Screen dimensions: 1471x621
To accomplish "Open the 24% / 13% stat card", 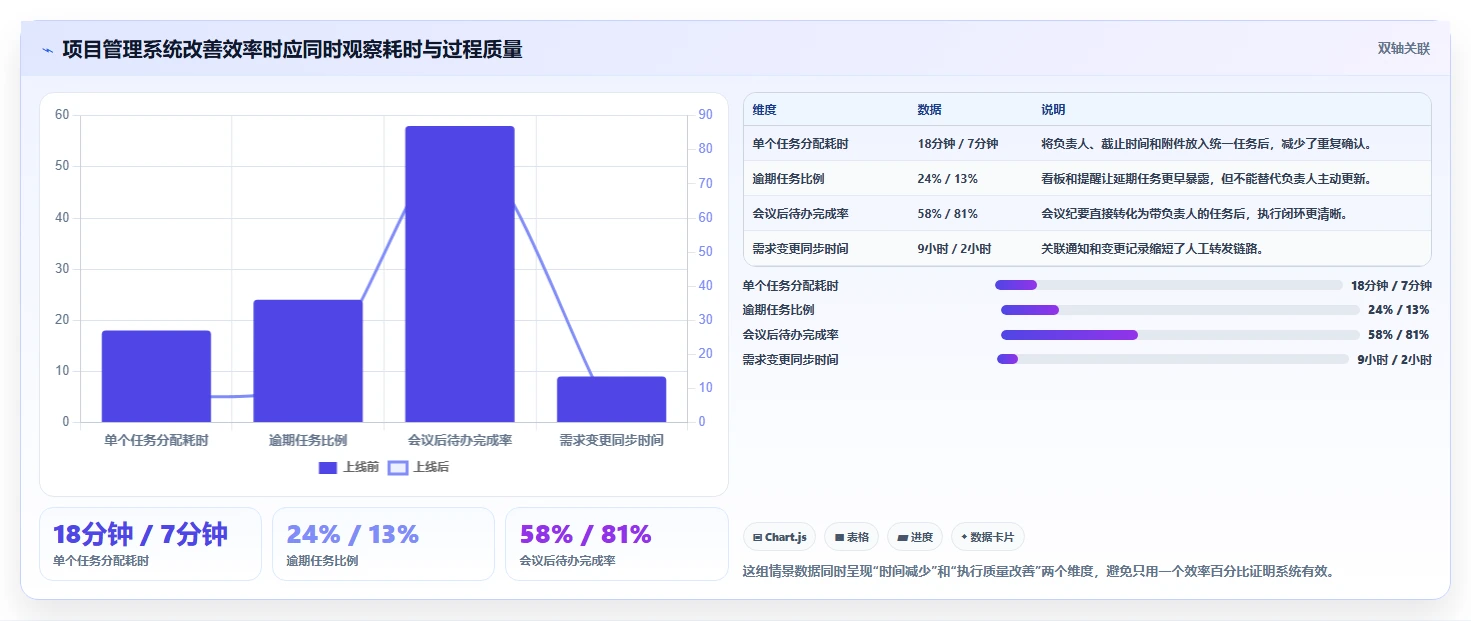I will click(x=383, y=544).
